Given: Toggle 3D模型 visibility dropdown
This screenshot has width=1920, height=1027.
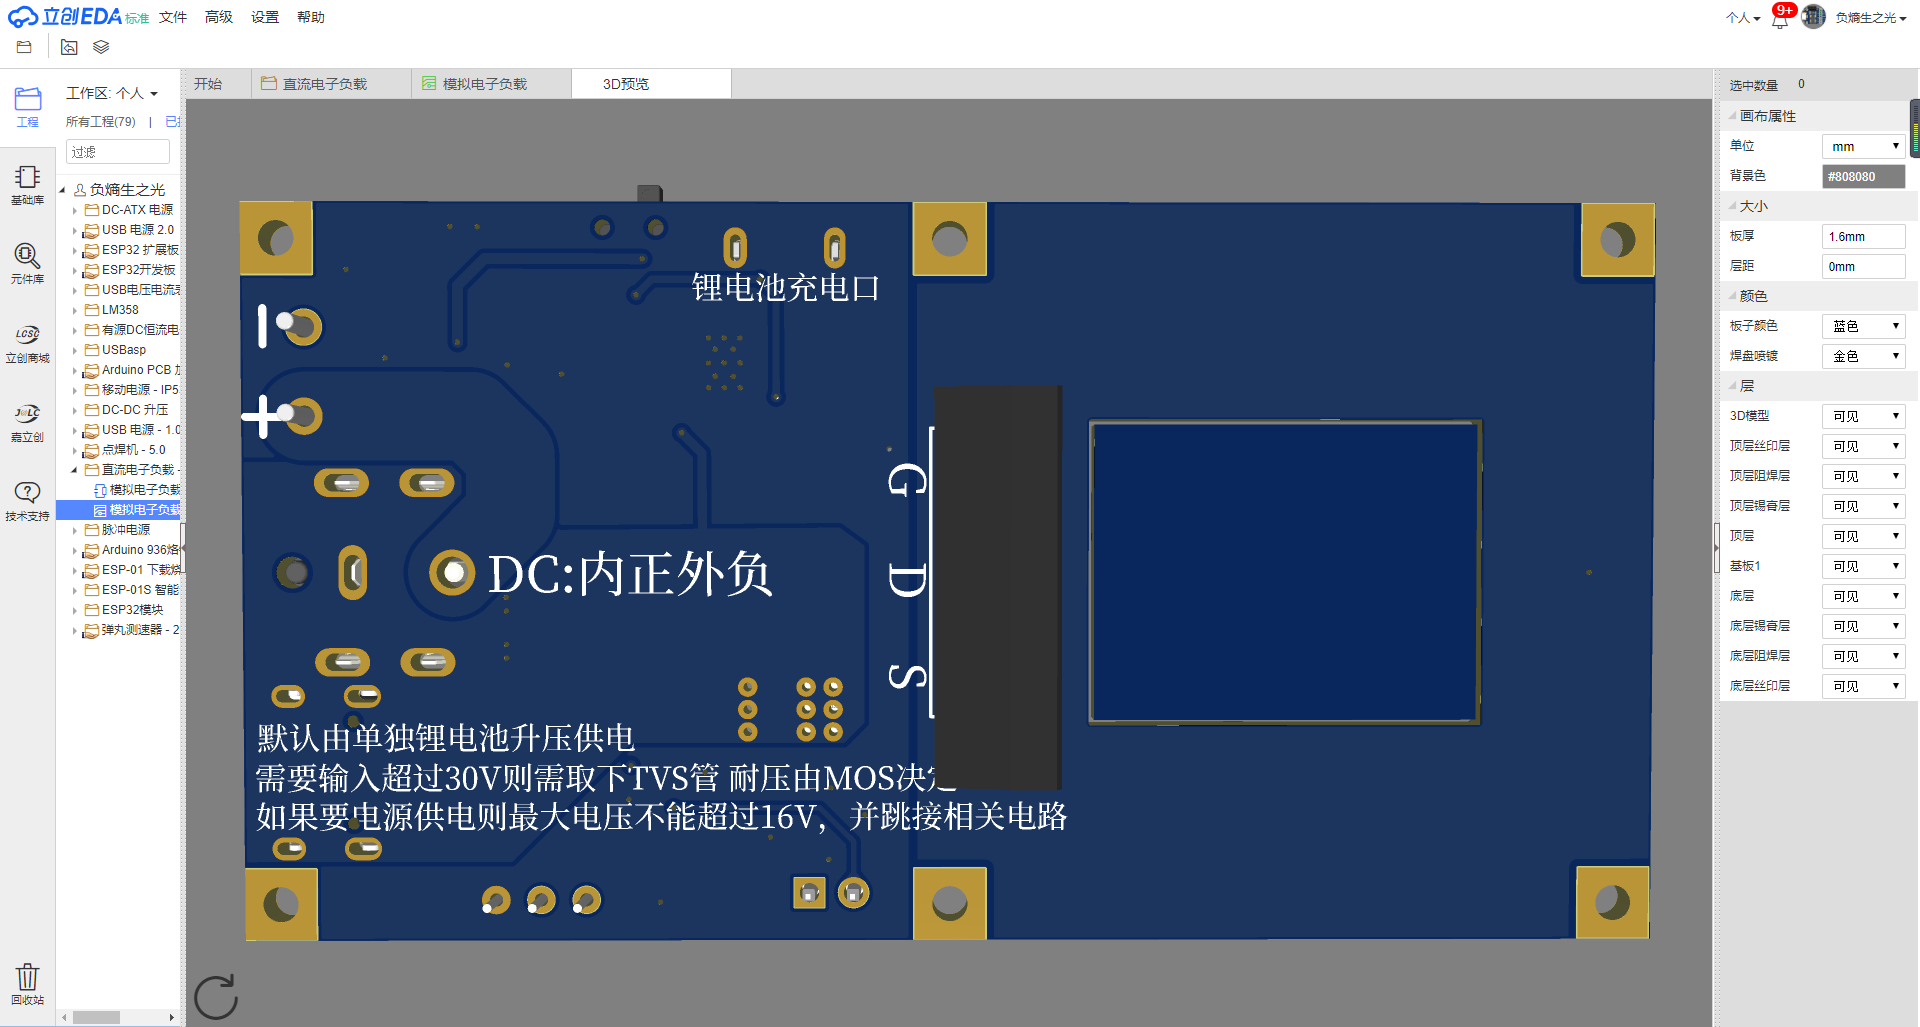Looking at the screenshot, I should 1863,416.
